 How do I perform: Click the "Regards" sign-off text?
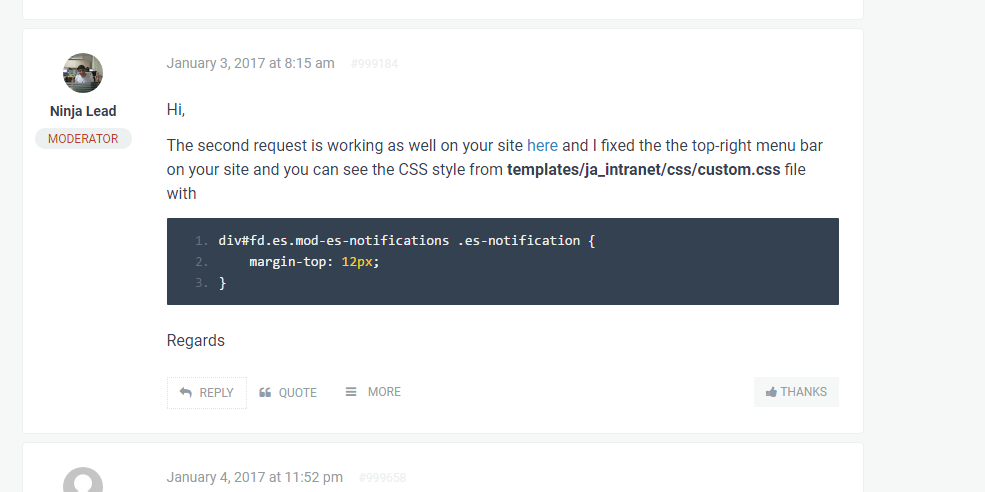click(x=196, y=340)
